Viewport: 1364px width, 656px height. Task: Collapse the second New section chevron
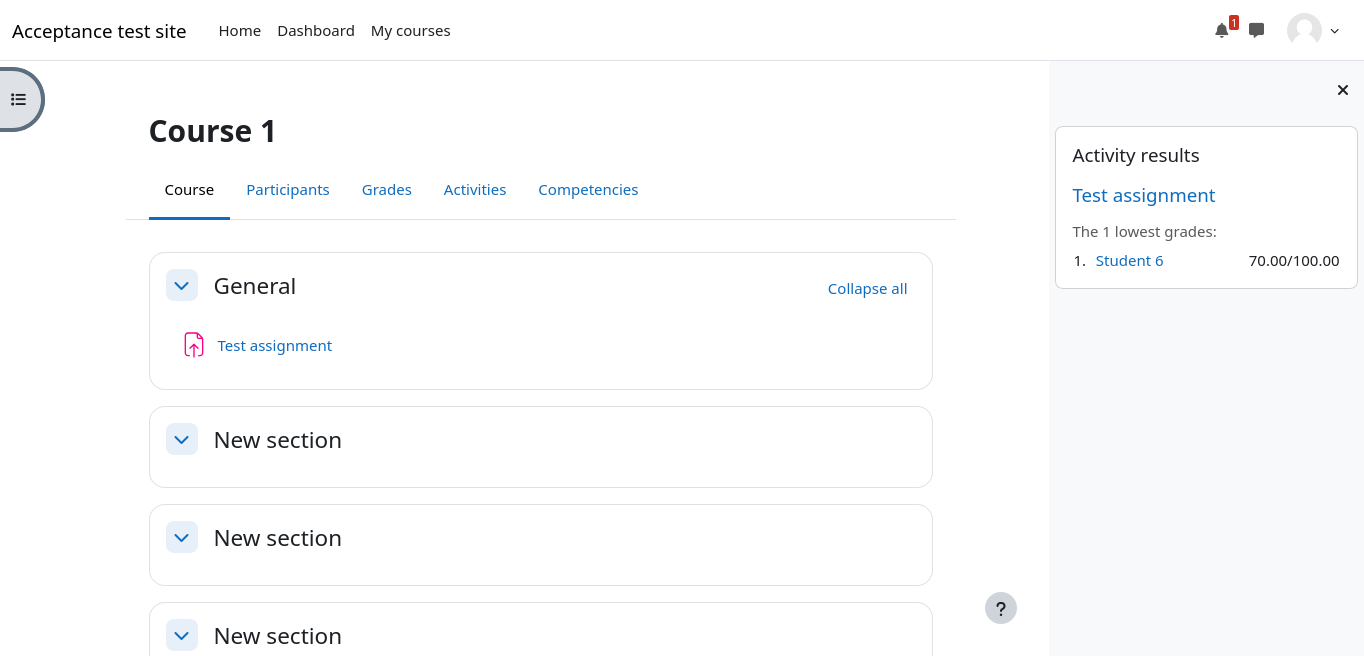click(181, 538)
